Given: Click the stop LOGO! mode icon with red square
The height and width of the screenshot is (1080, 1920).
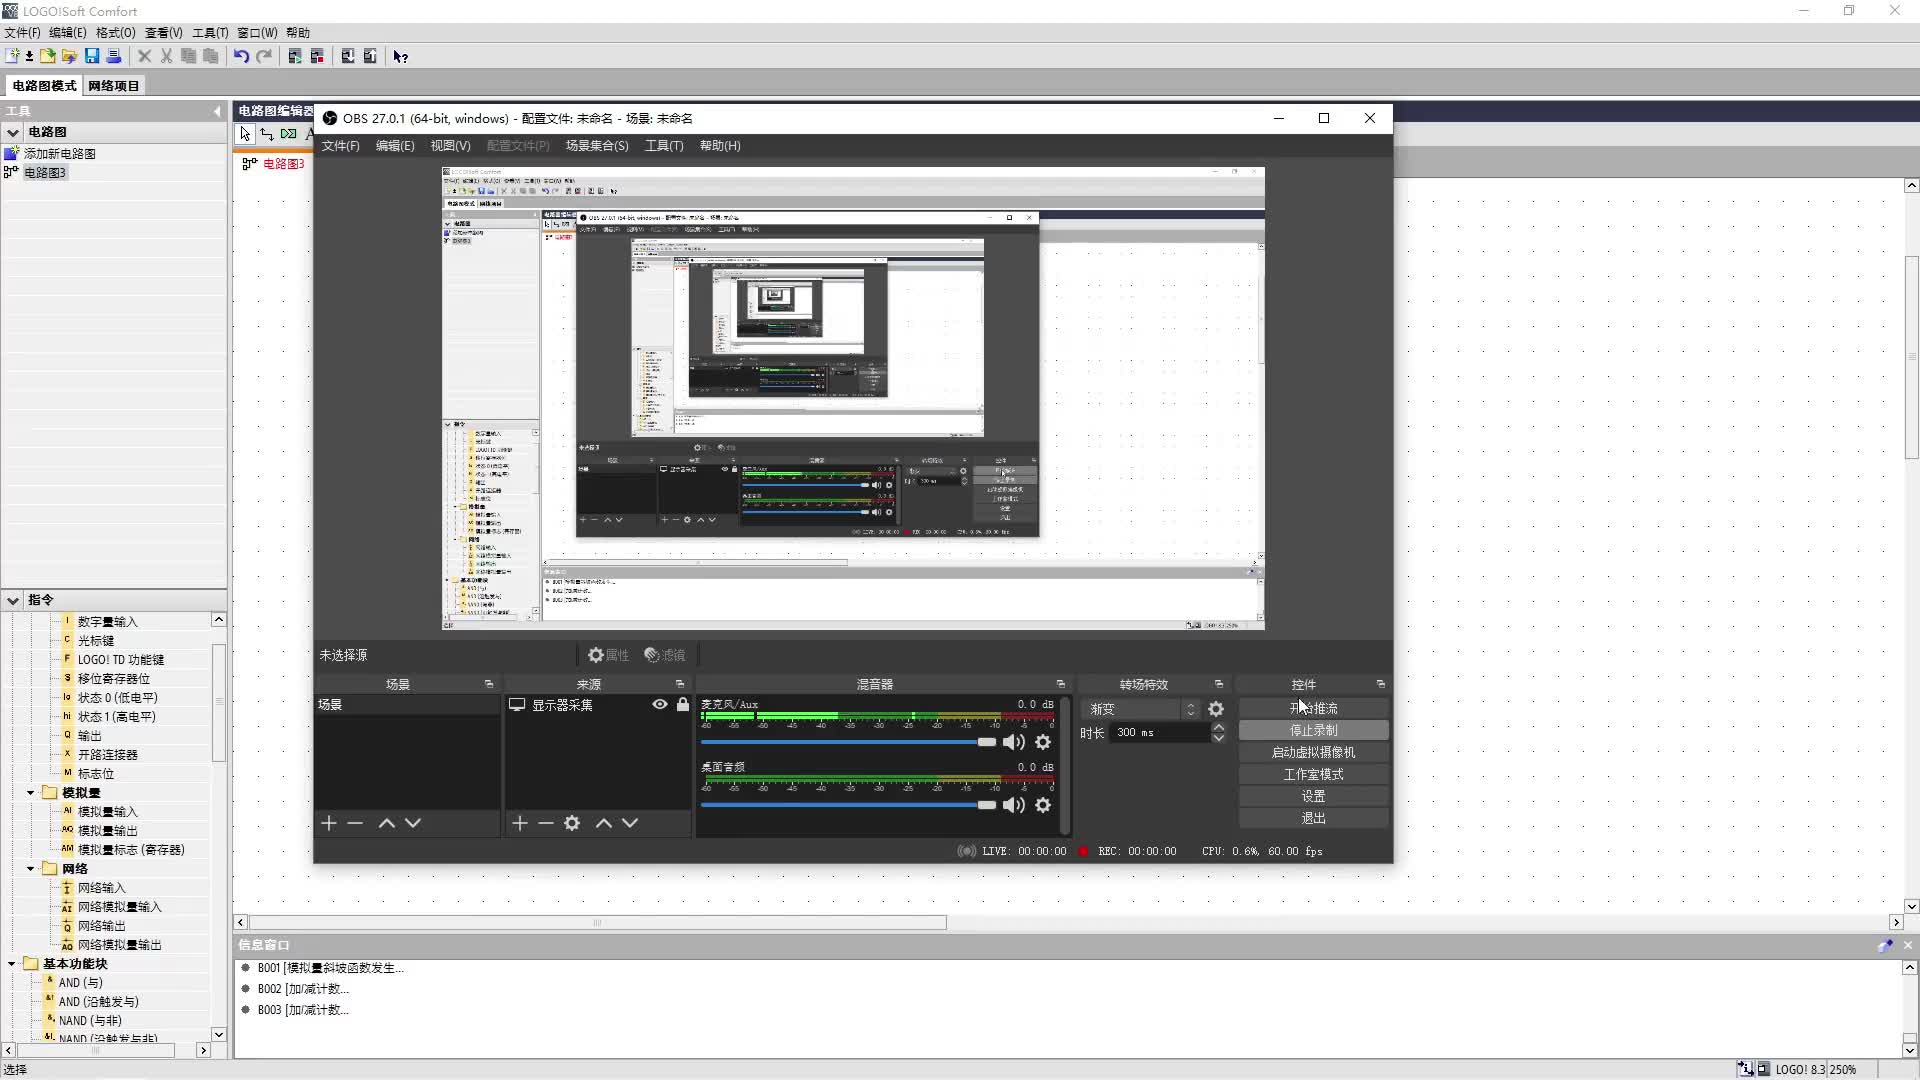Looking at the screenshot, I should coord(317,56).
